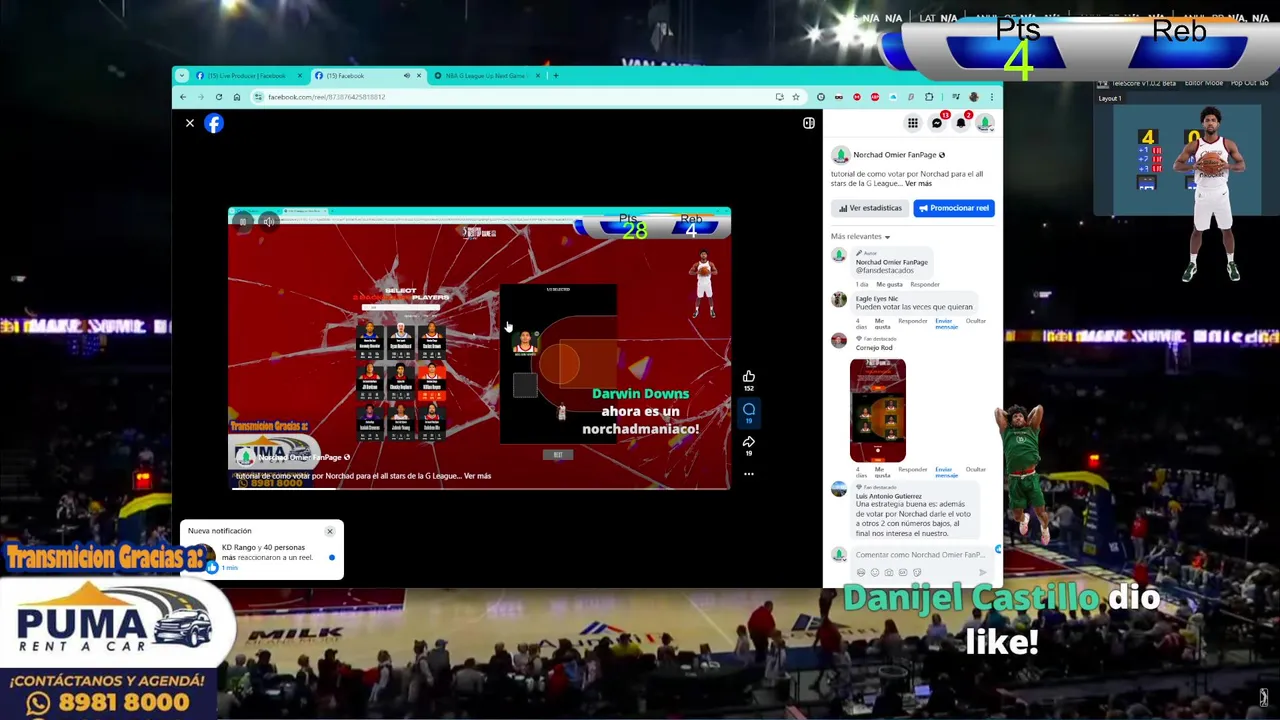Click 'Ocultar' under Eagle Eyes Nic comment
1280x720 pixels.
coord(976,321)
